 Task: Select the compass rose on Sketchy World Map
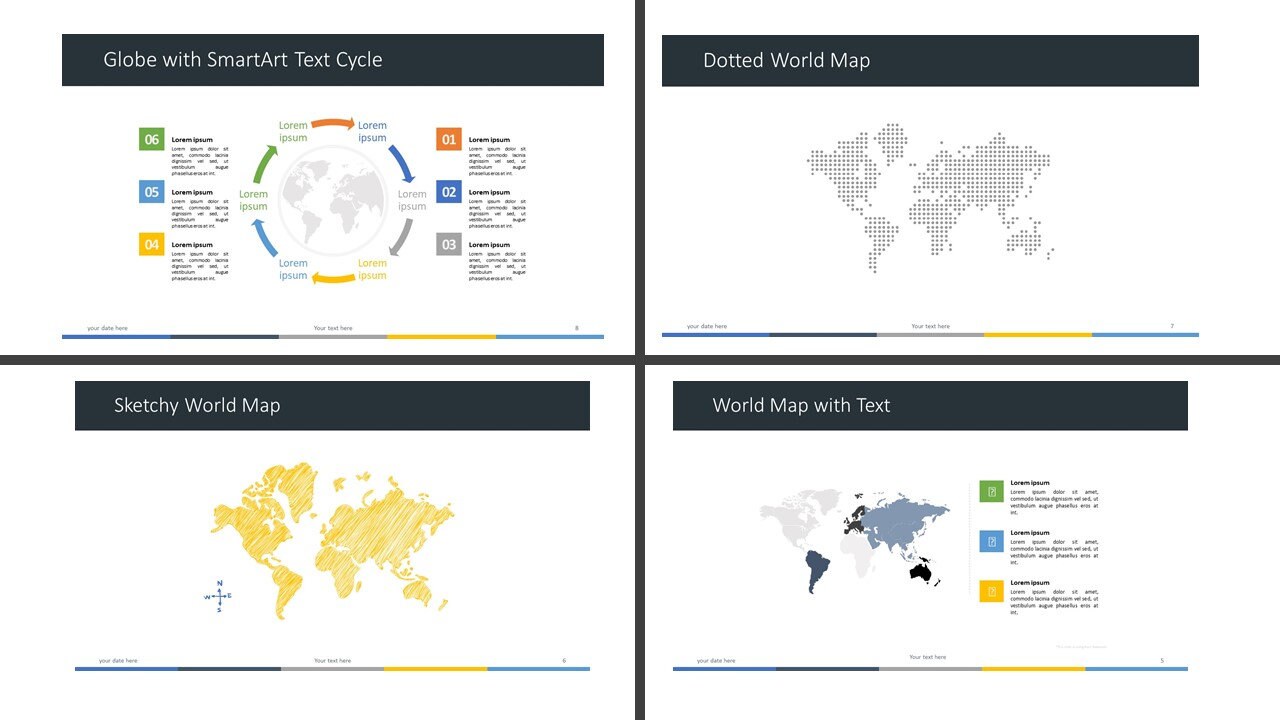pos(218,594)
